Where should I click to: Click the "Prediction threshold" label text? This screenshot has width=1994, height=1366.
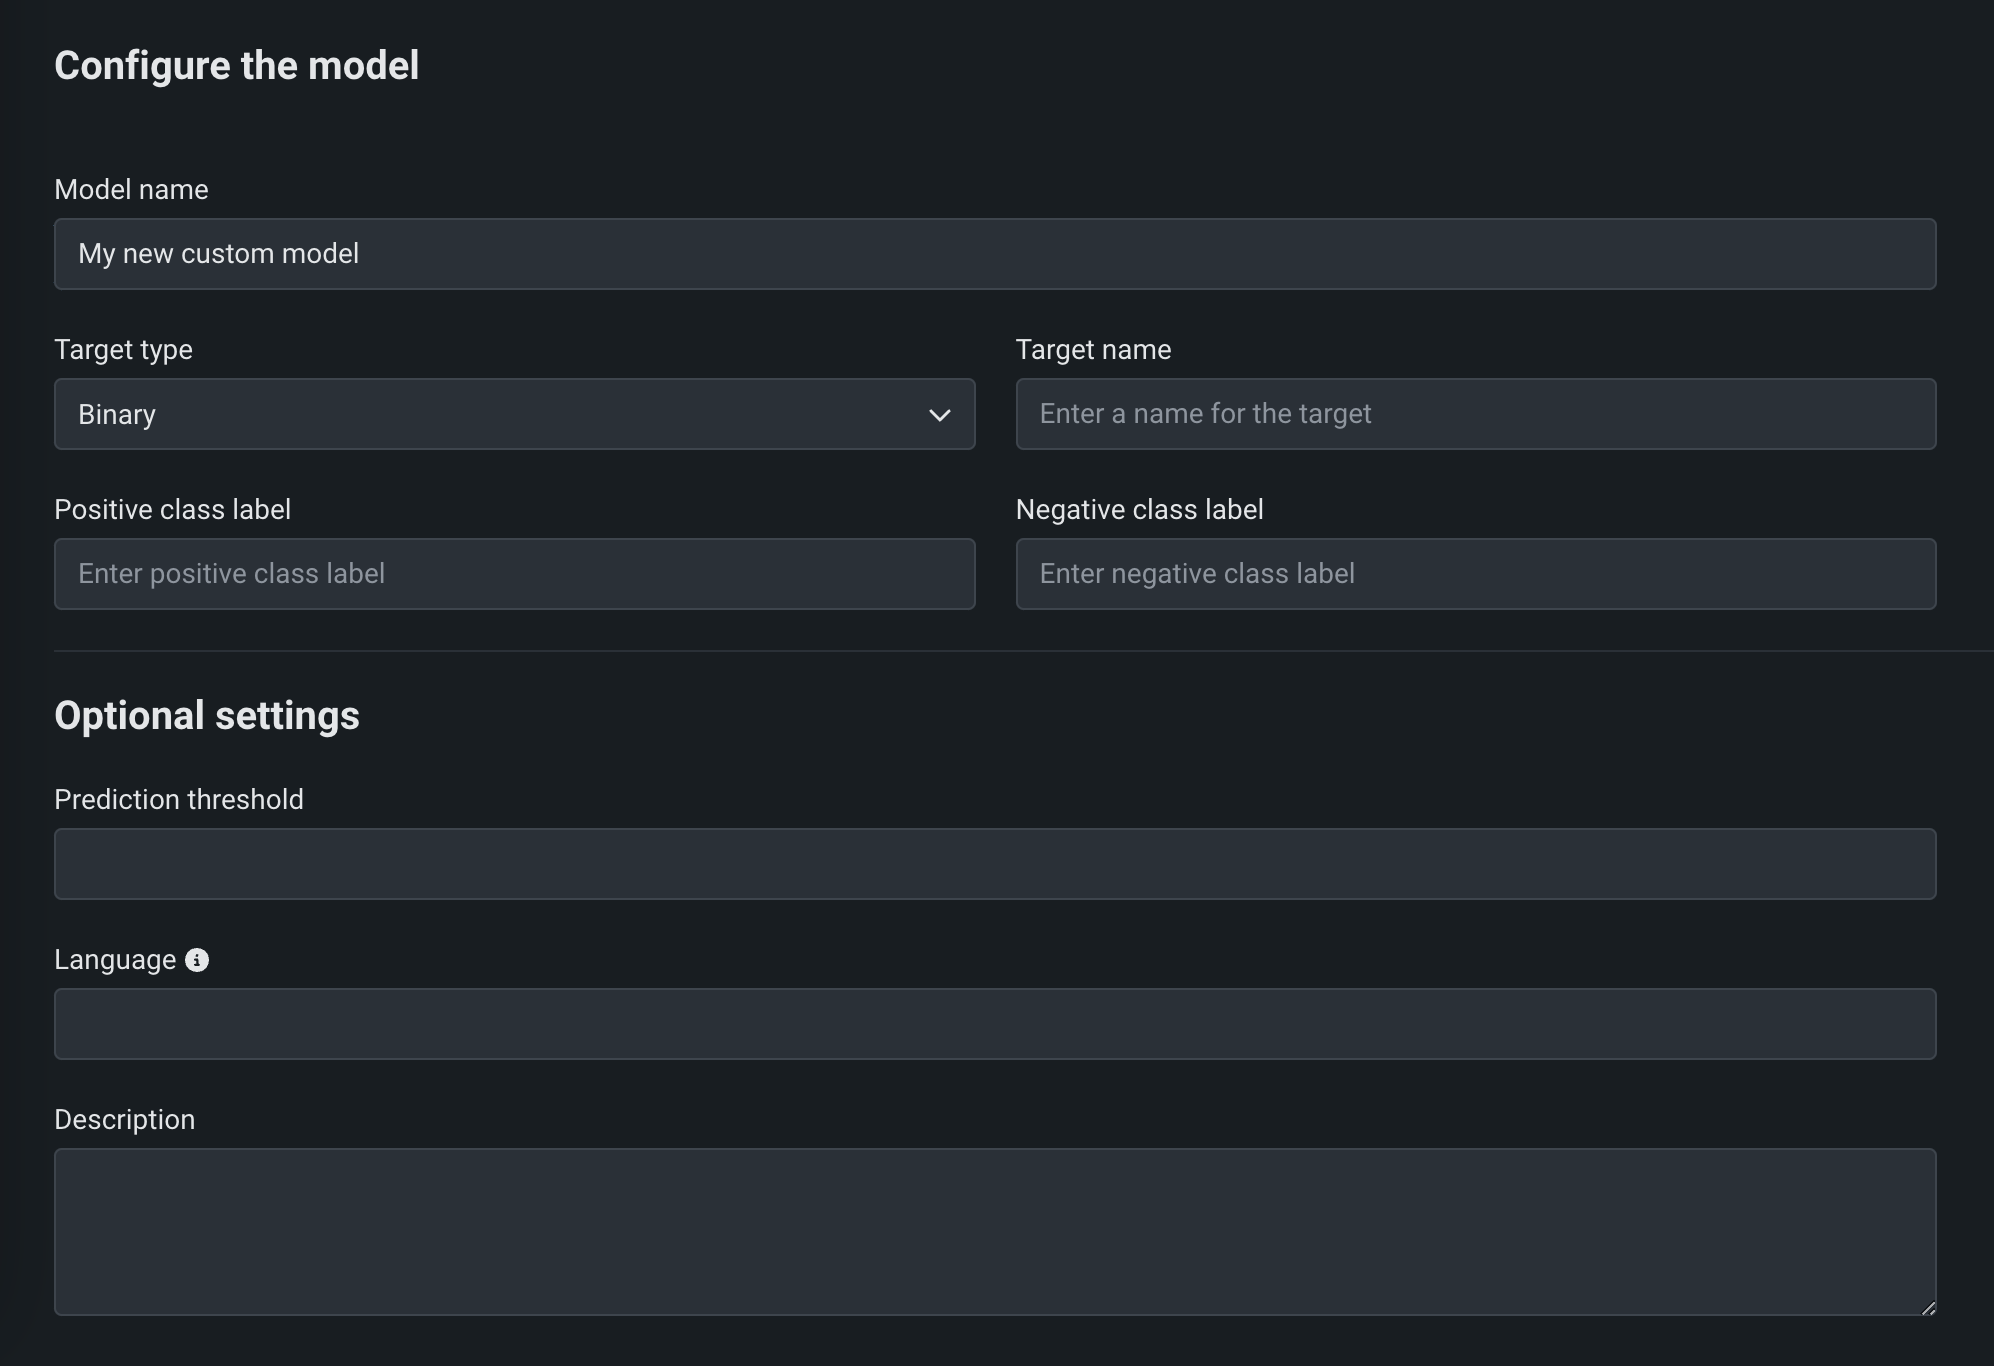coord(178,800)
